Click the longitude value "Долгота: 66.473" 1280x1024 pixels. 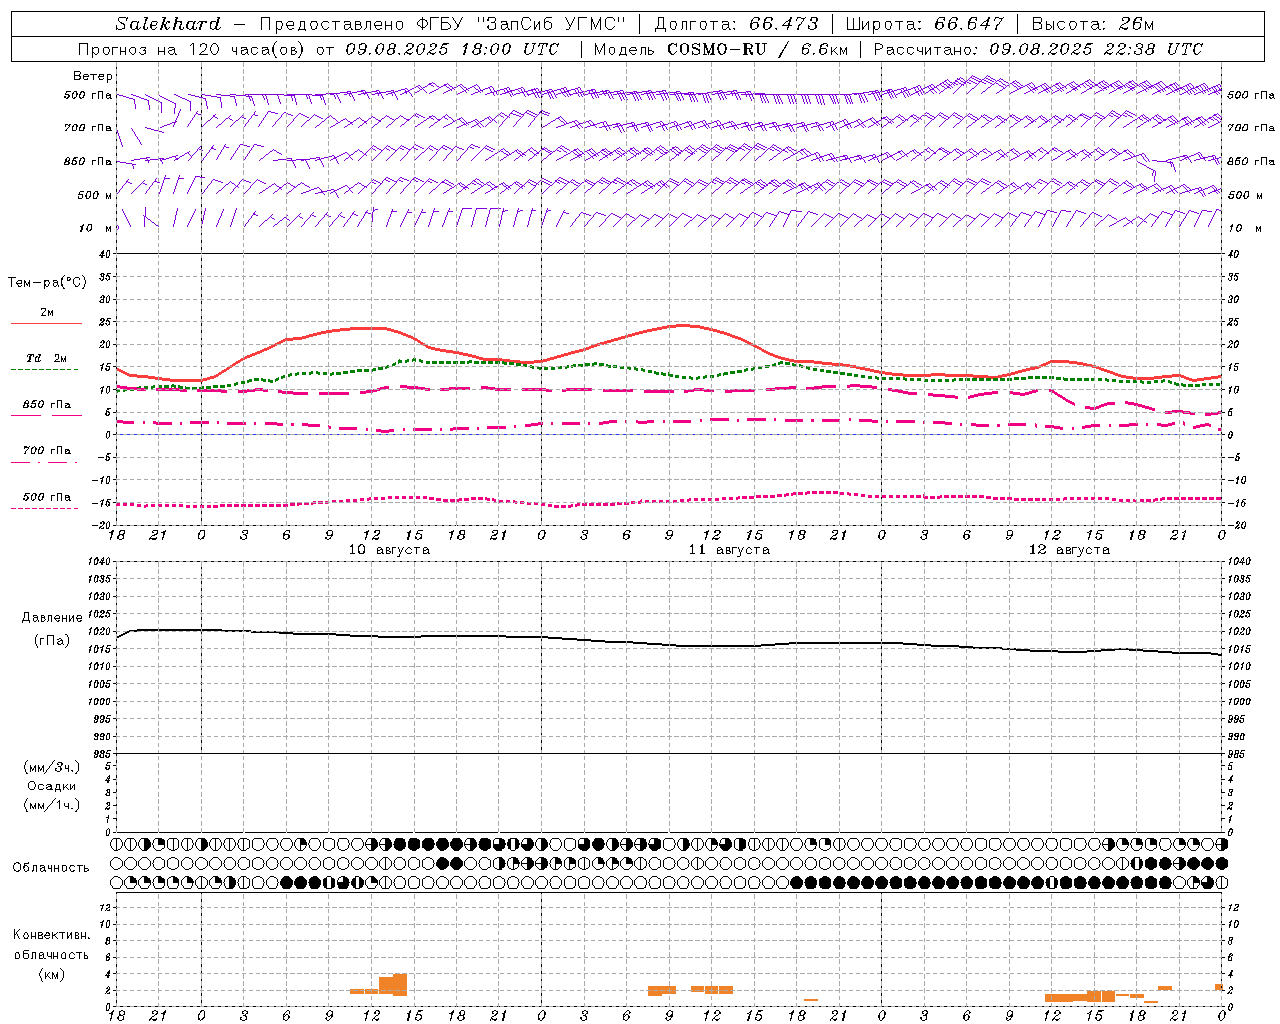click(x=737, y=24)
